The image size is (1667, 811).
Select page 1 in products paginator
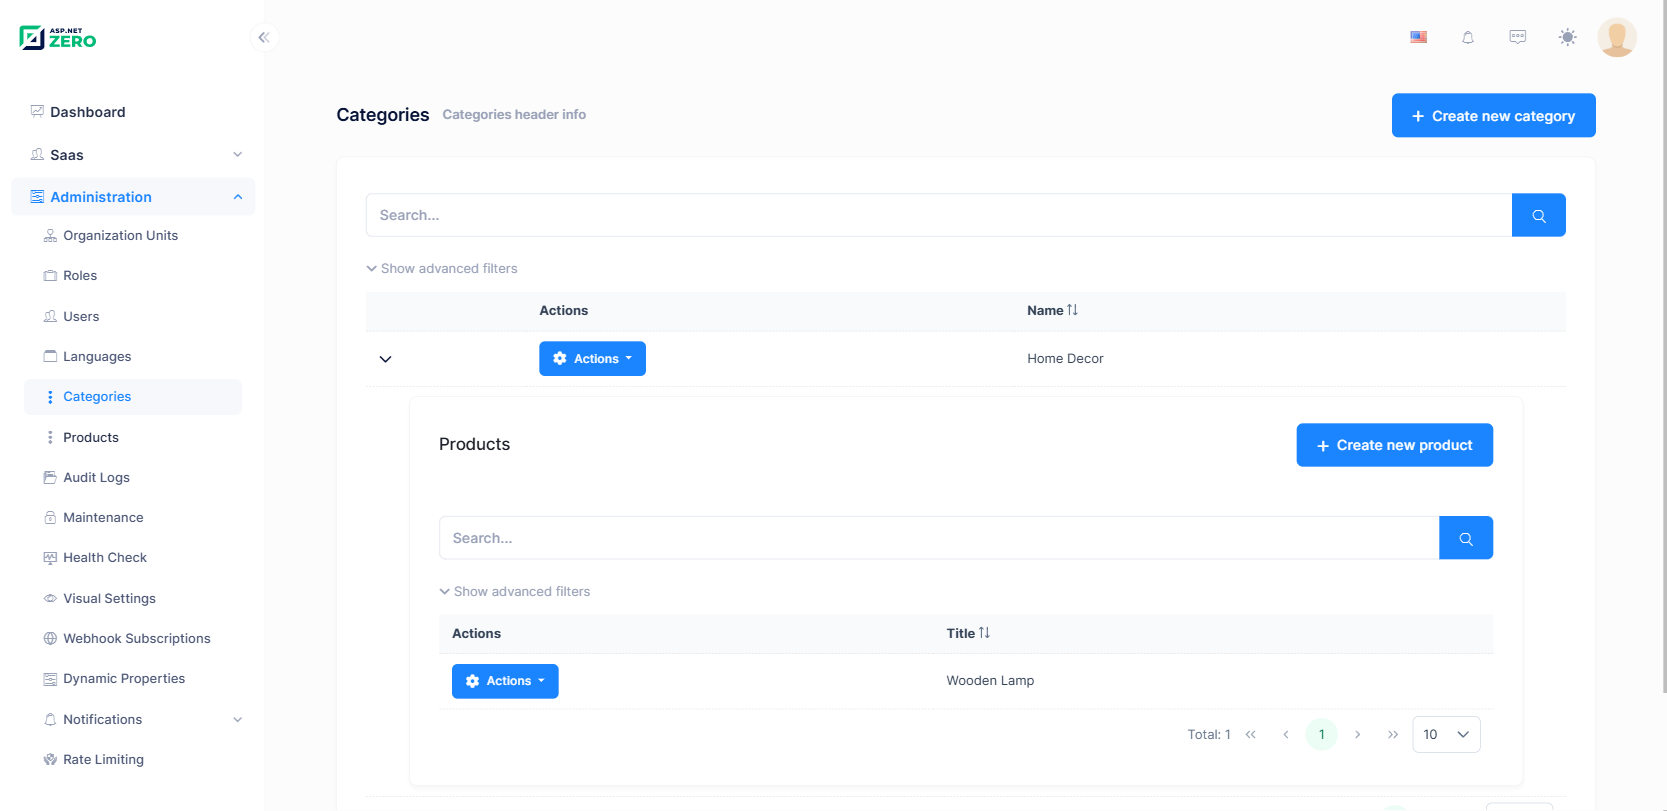pos(1322,735)
